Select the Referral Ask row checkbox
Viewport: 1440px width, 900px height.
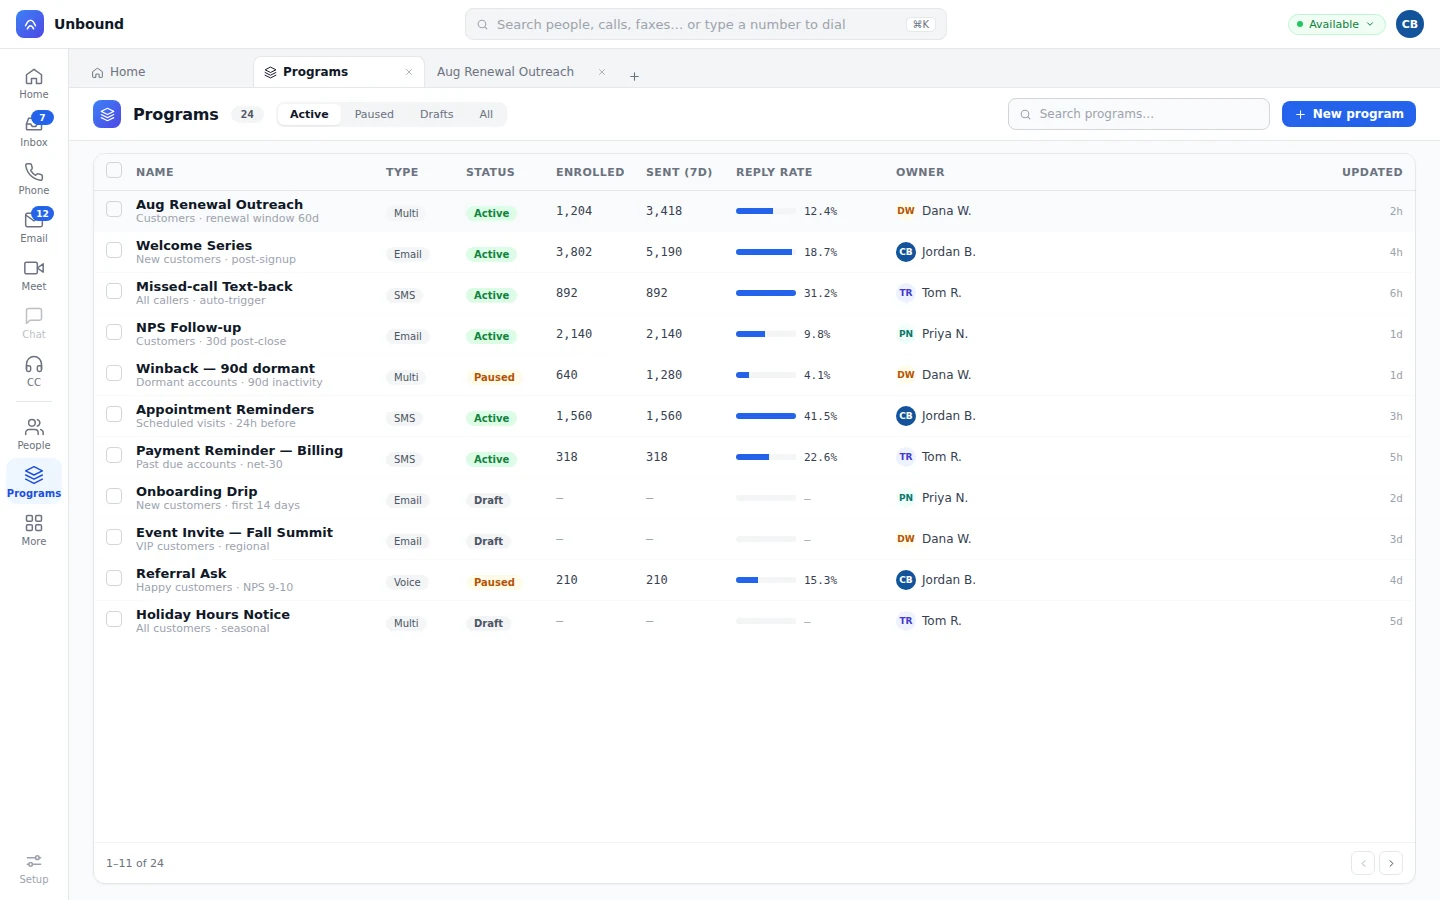point(114,578)
